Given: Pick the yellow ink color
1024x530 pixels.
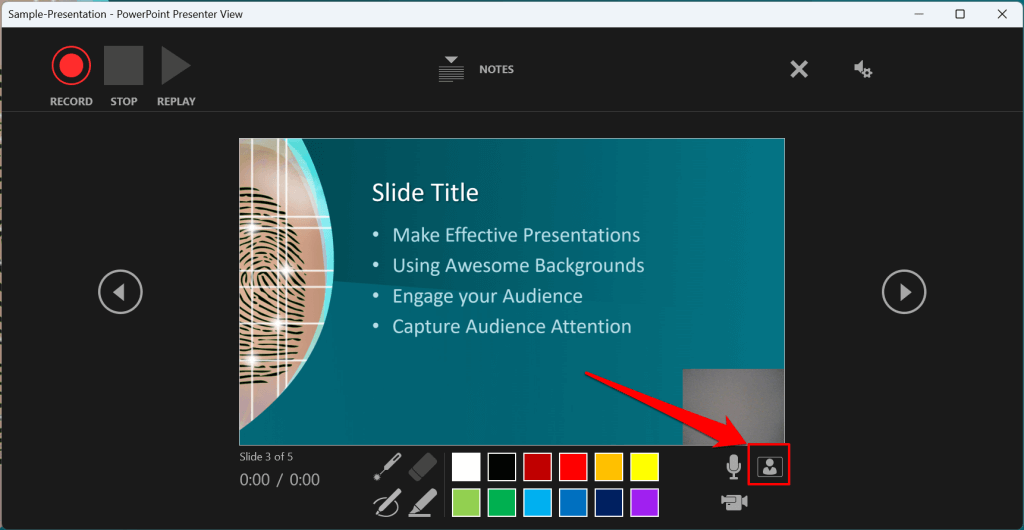Looking at the screenshot, I should (644, 467).
